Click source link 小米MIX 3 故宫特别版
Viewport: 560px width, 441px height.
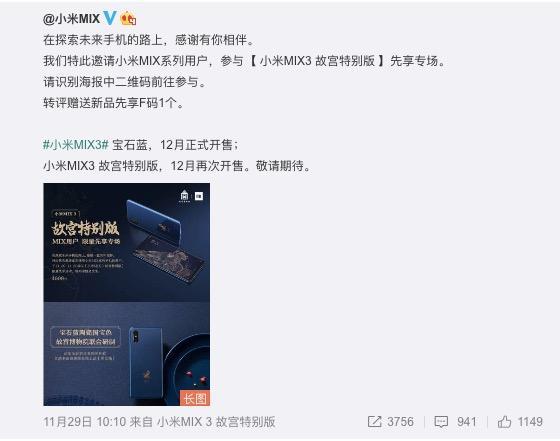point(216,422)
